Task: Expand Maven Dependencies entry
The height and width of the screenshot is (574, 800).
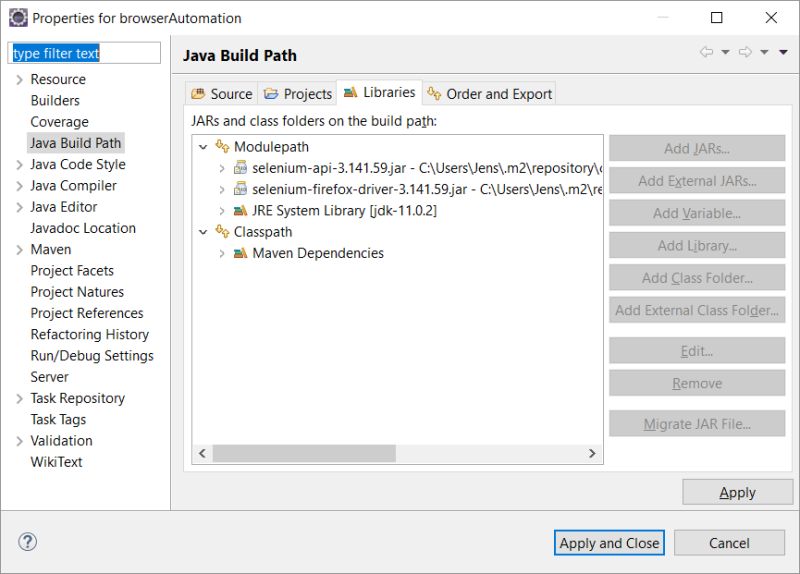Action: (221, 254)
